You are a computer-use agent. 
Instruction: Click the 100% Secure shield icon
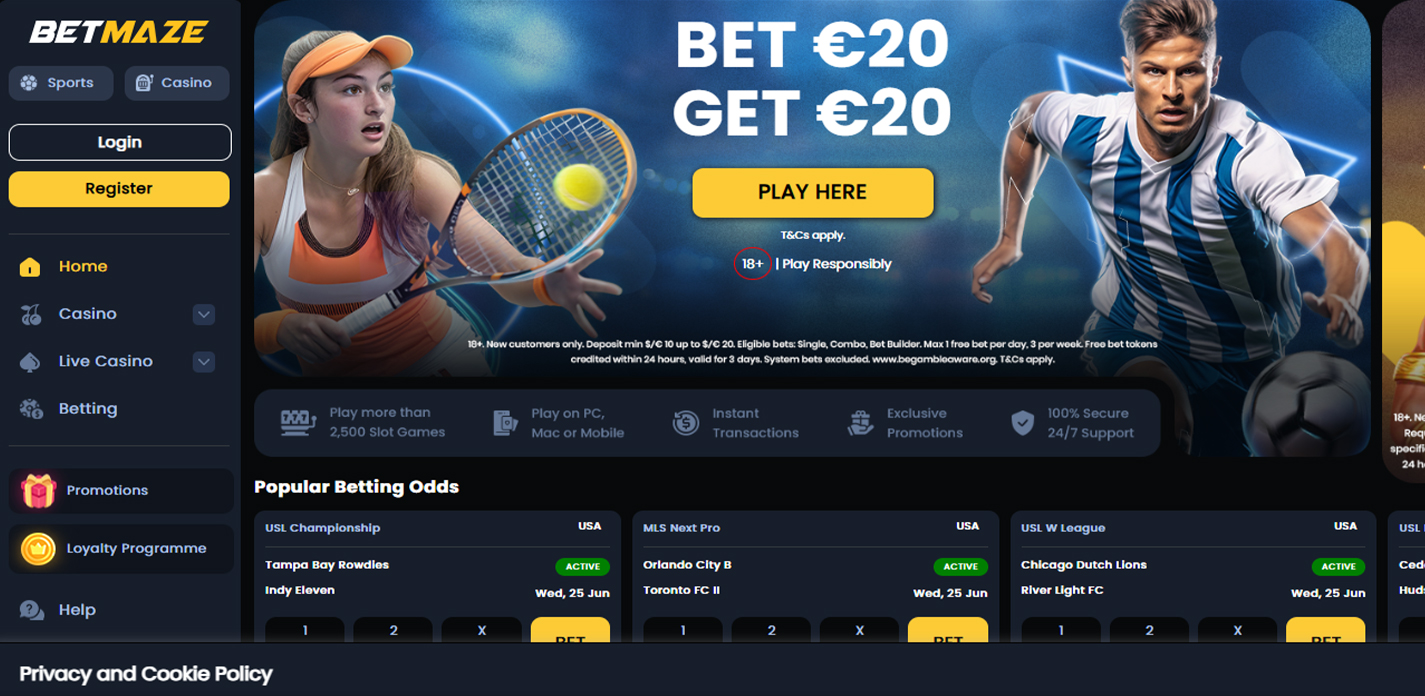click(x=1022, y=423)
